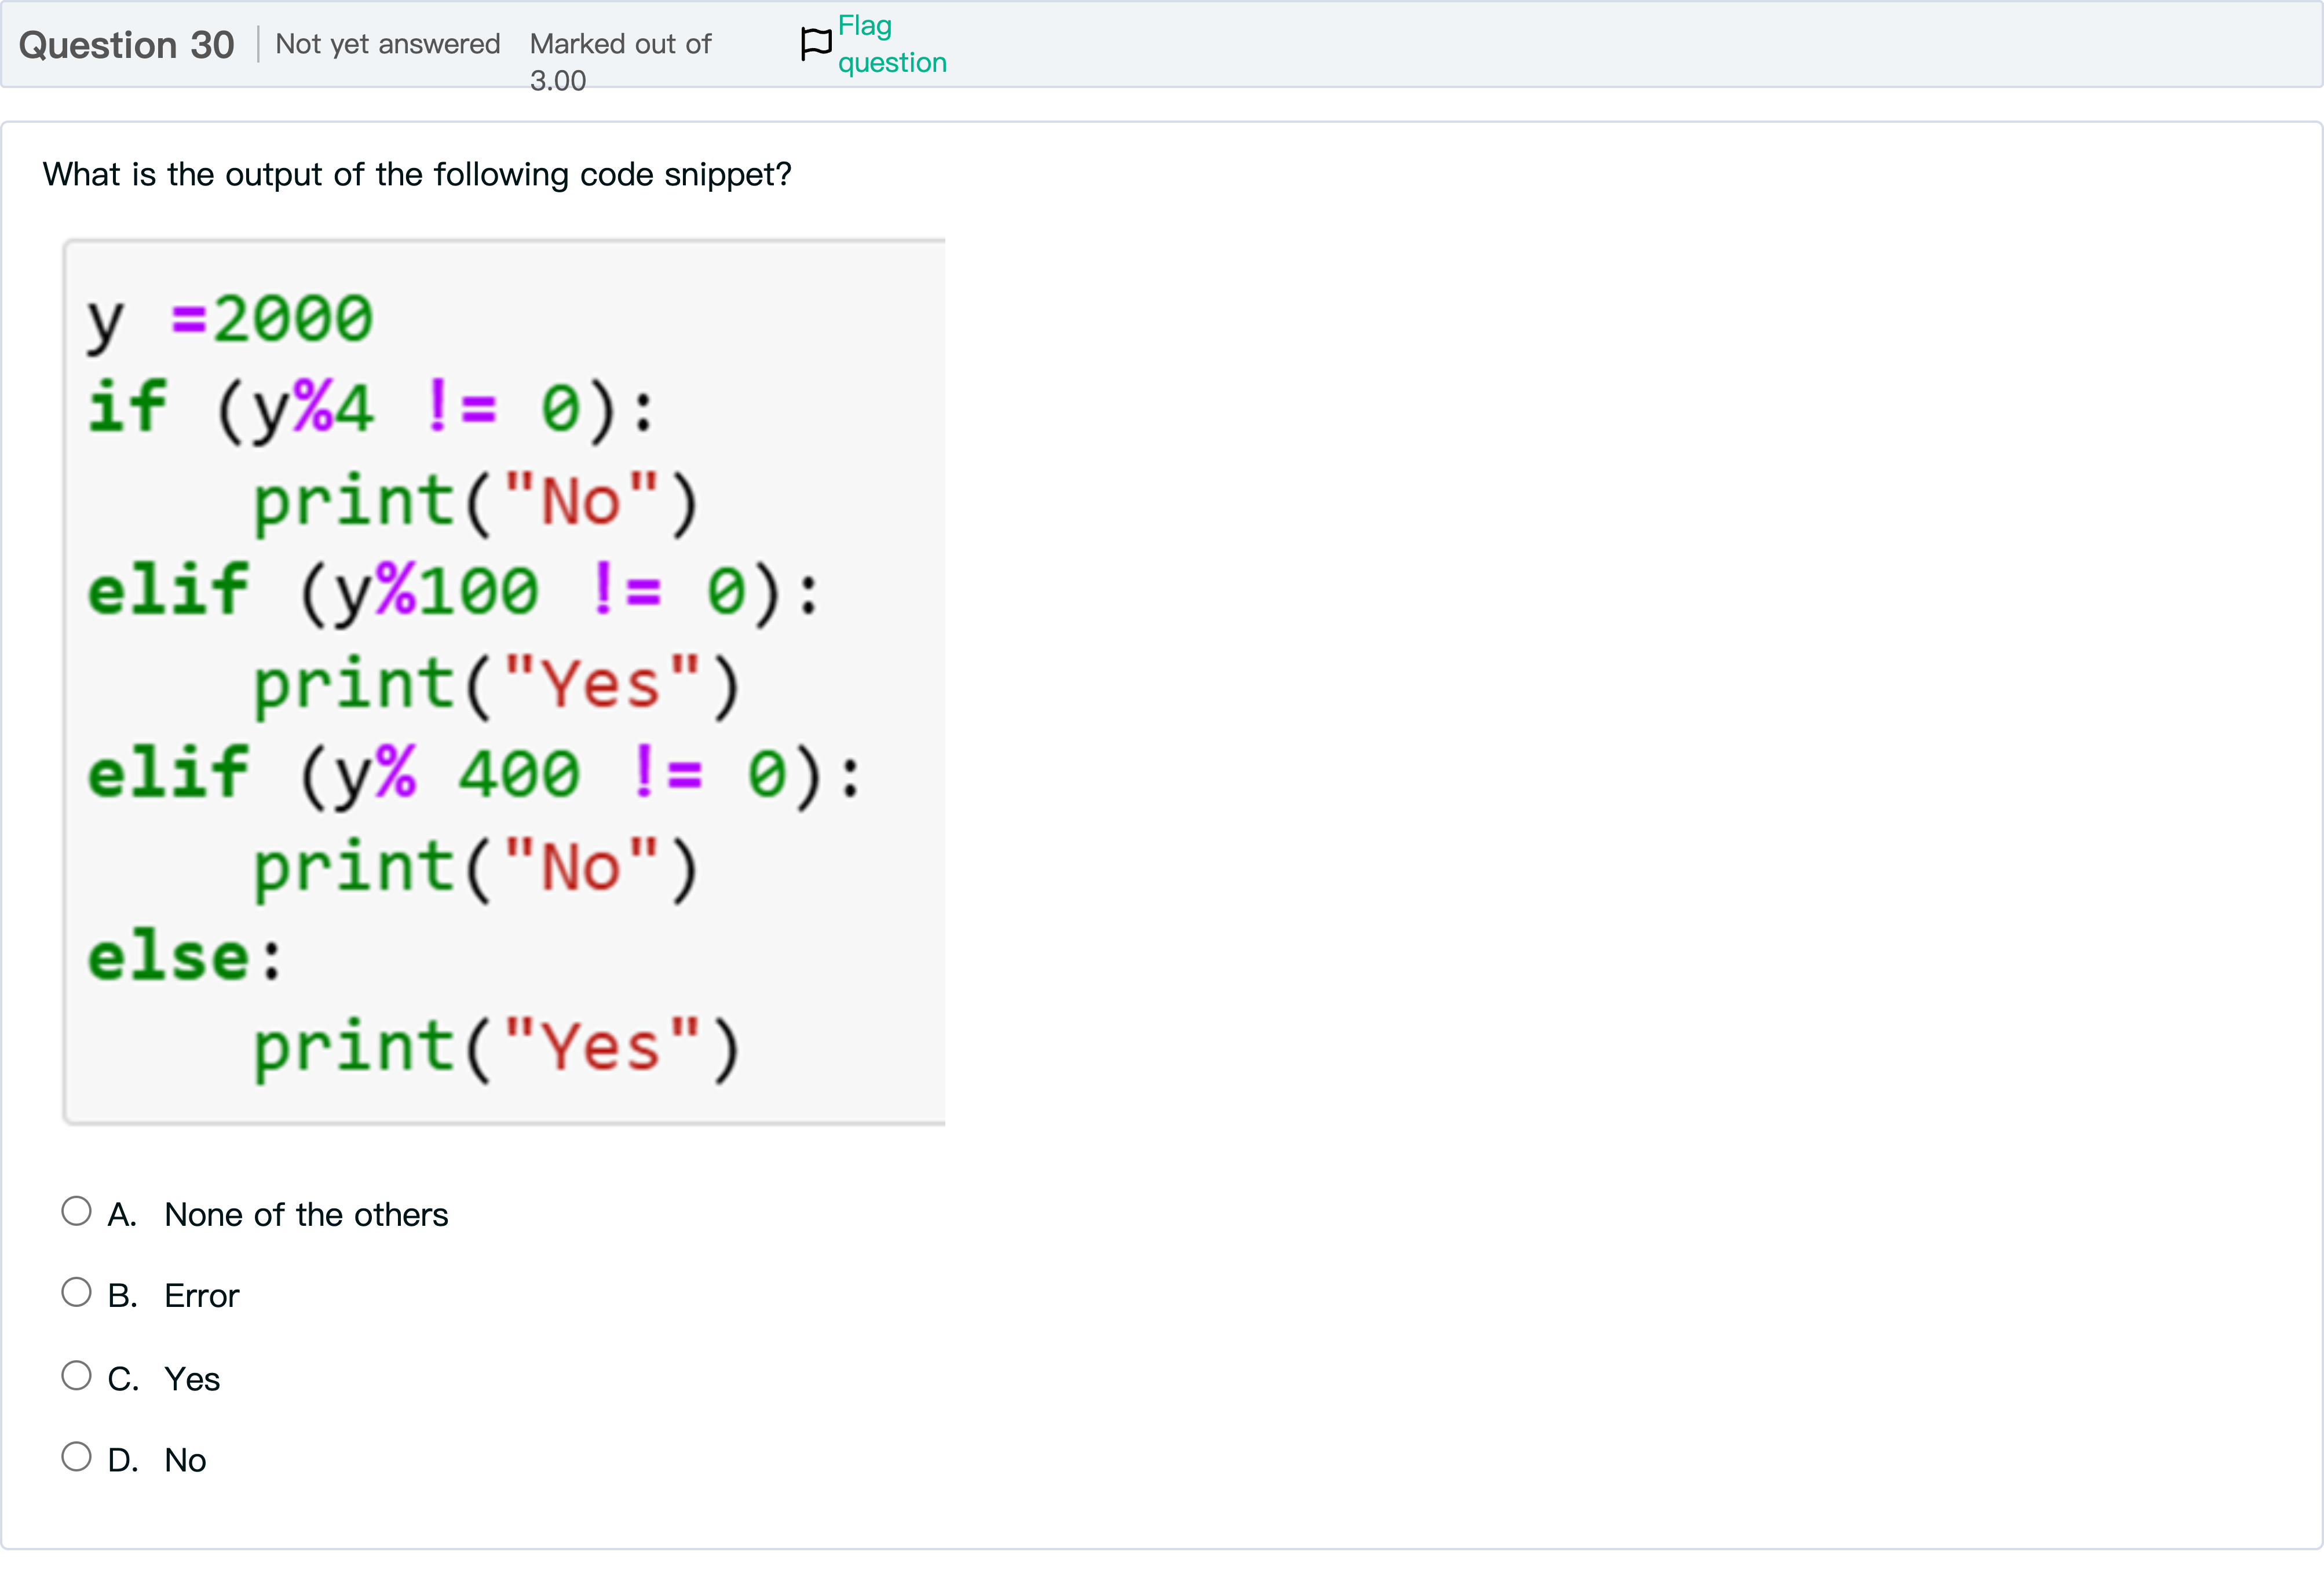The image size is (2324, 1585).
Task: Click the flag icon beside Flag question
Action: (x=815, y=44)
